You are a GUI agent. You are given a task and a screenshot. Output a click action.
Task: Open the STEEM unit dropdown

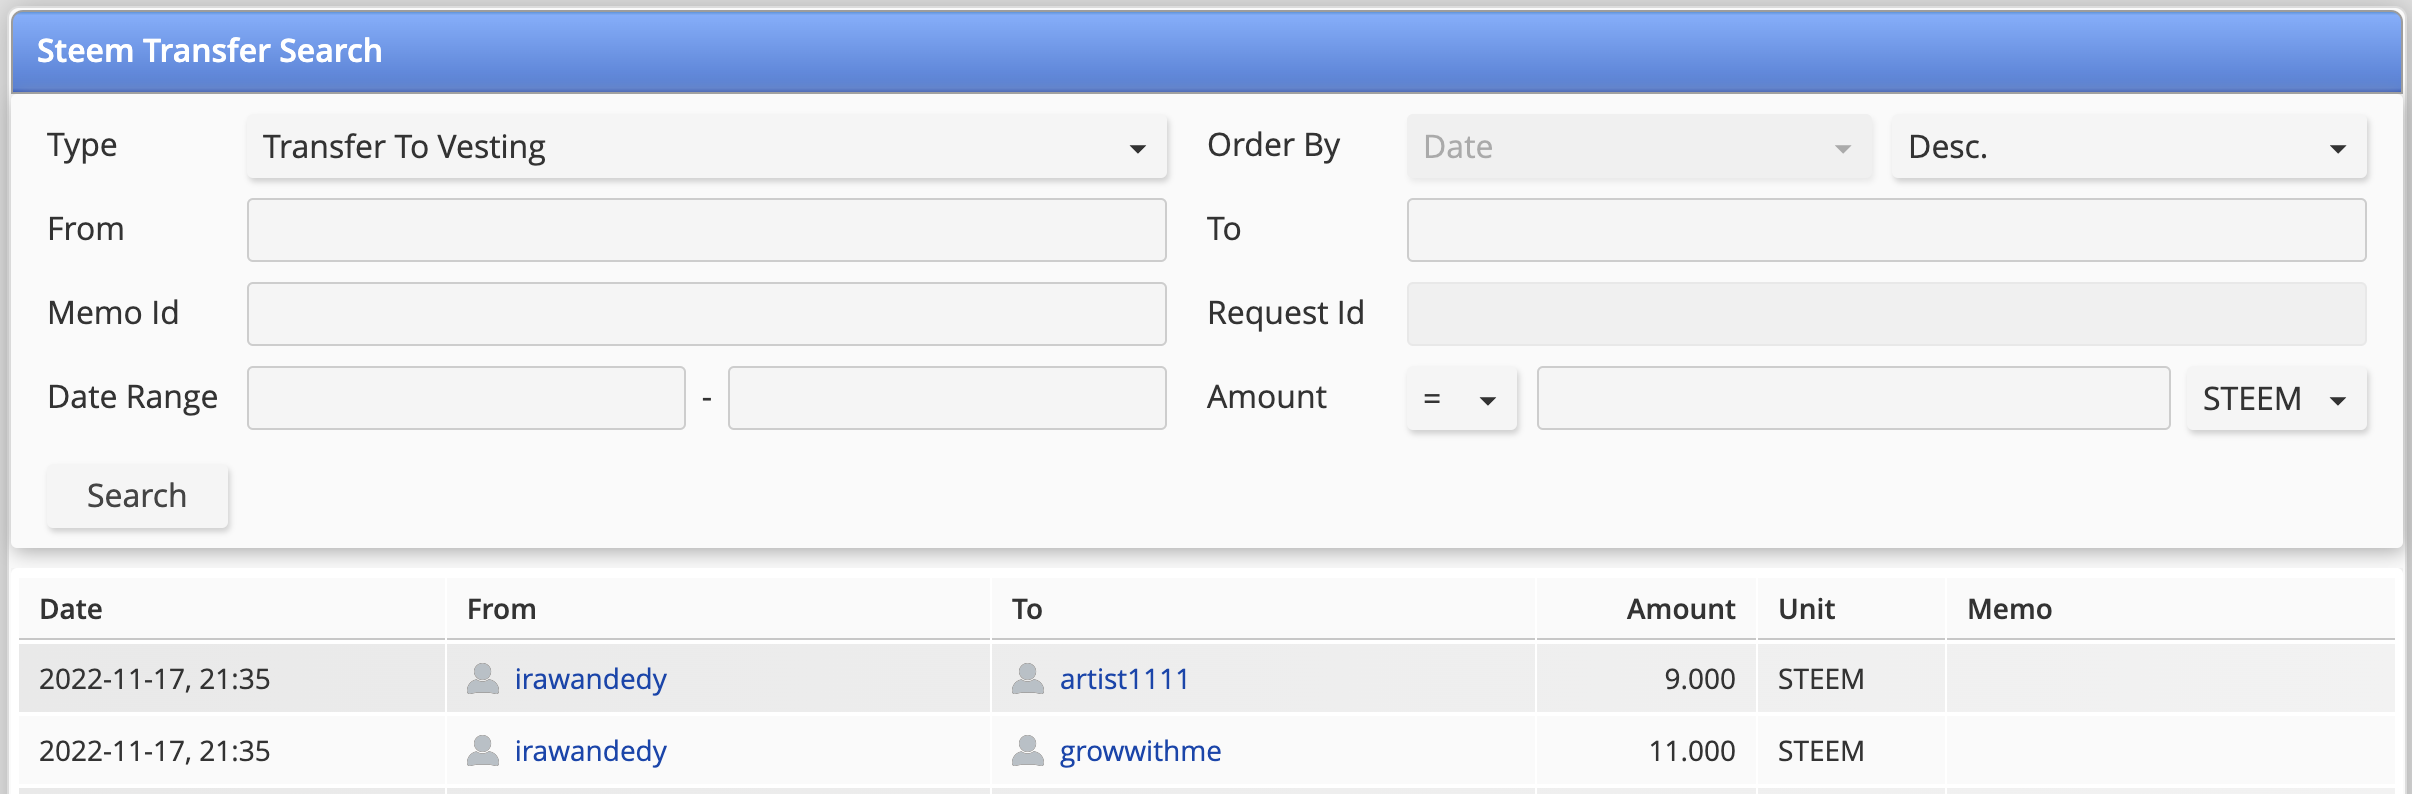click(x=2277, y=399)
